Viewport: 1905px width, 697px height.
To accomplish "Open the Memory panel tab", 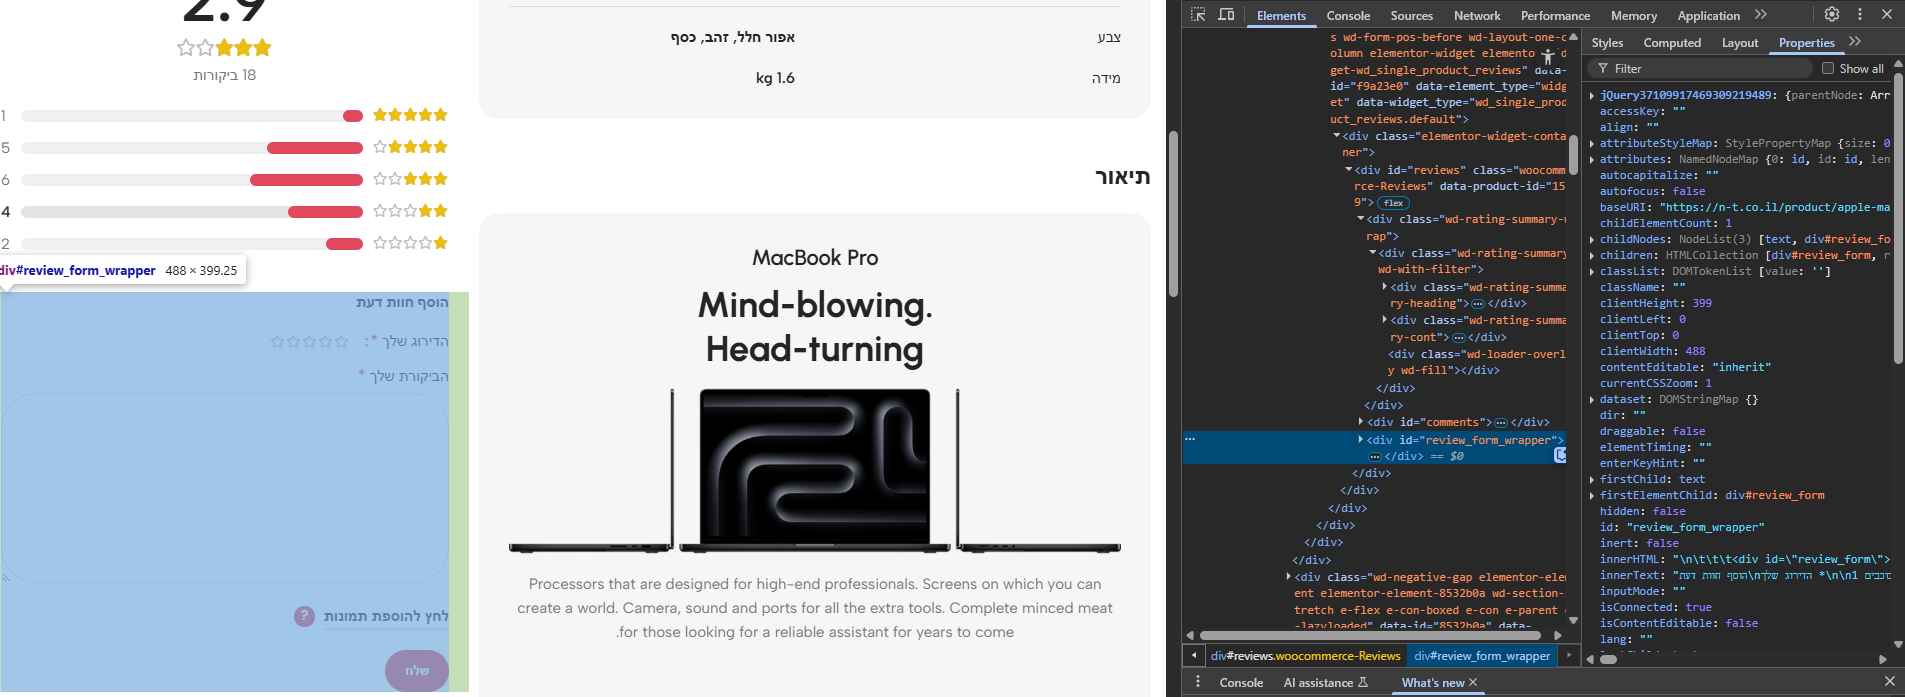I will [x=1634, y=15].
